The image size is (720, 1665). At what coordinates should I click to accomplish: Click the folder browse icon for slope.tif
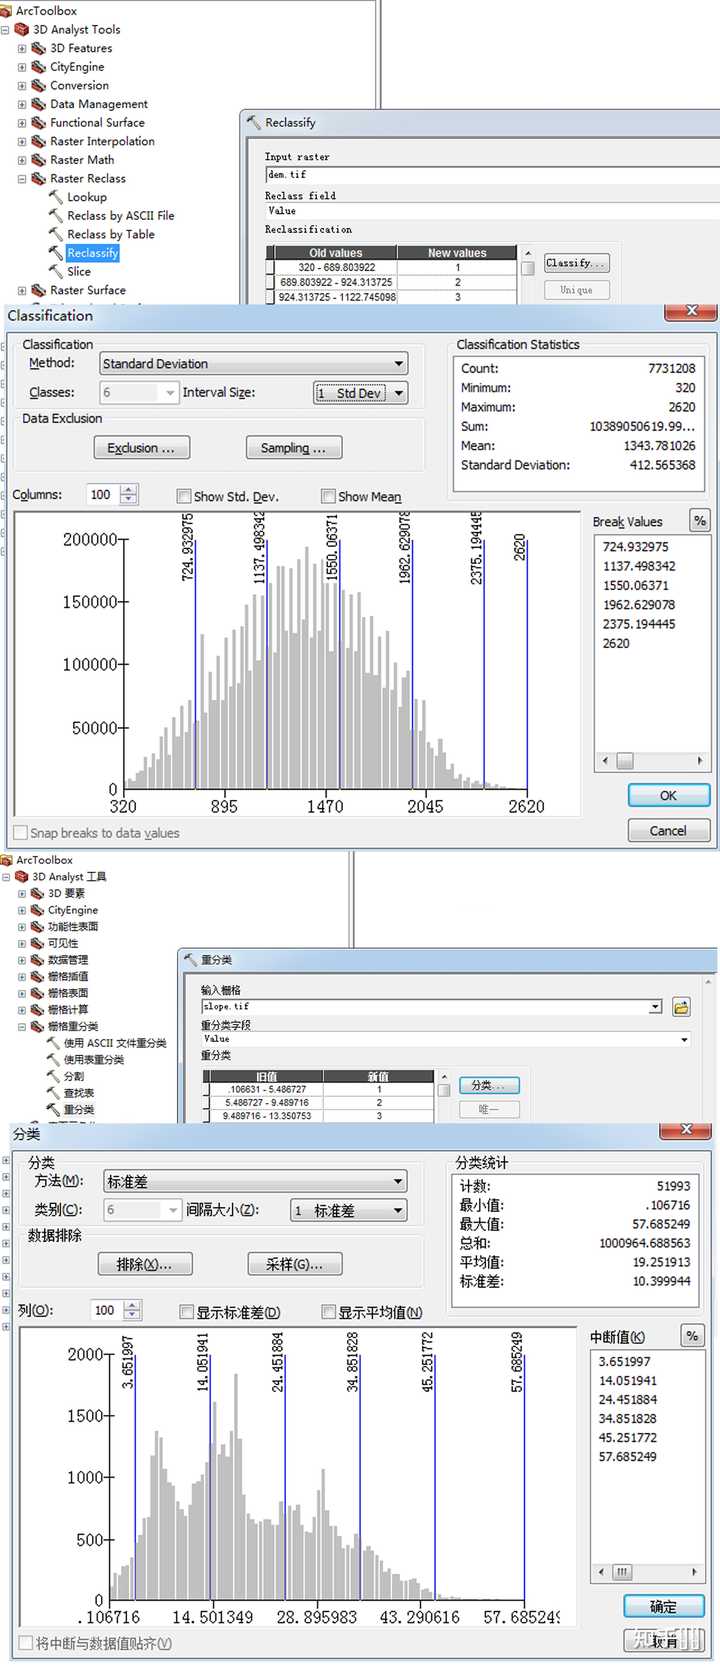point(681,1007)
